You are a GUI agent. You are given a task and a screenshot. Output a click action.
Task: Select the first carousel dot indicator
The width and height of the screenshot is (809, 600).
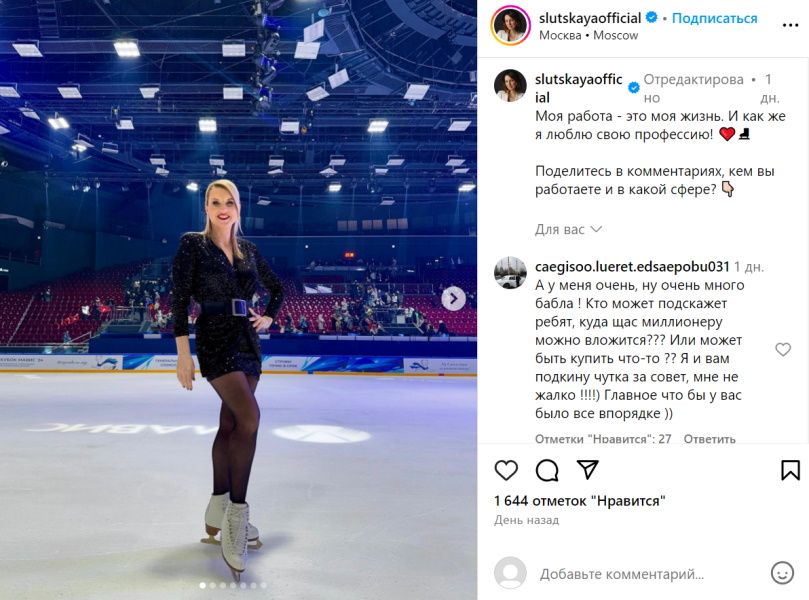[202, 585]
